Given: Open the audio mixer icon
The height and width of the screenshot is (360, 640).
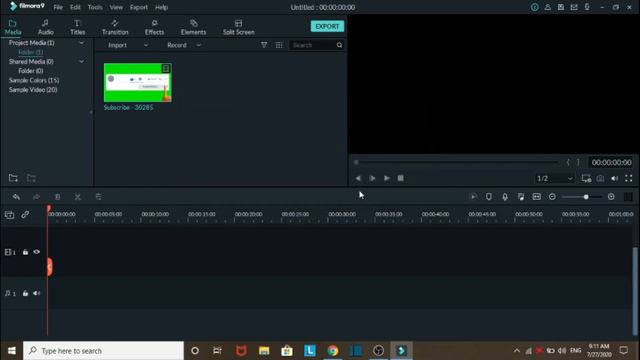Looking at the screenshot, I should [x=521, y=197].
